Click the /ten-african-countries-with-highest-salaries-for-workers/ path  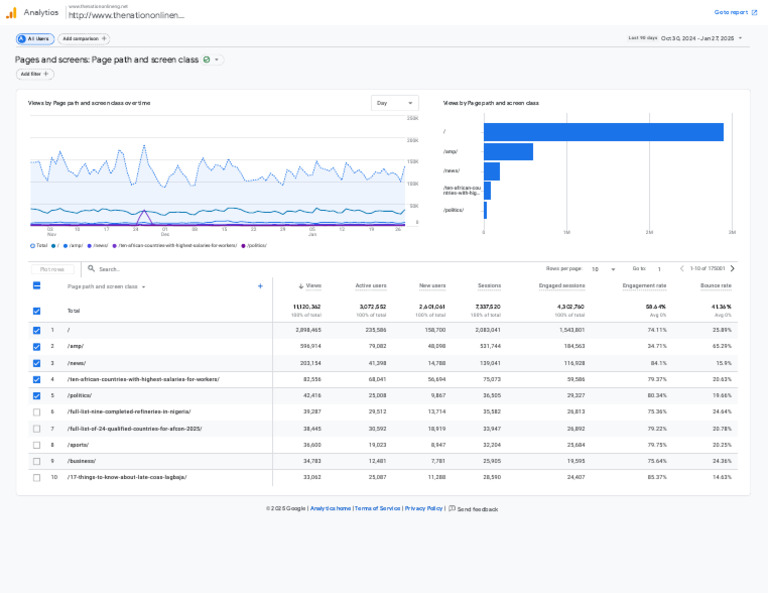143,380
